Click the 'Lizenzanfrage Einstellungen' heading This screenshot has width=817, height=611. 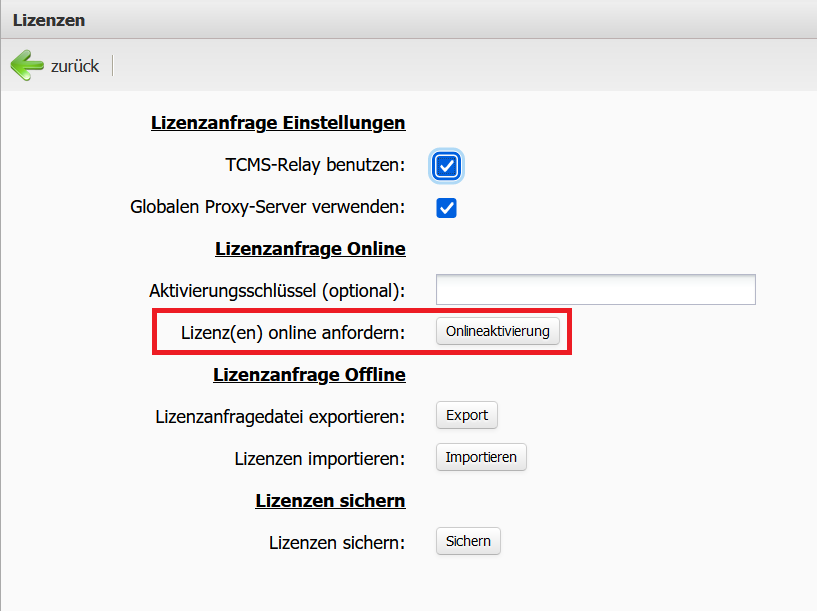point(278,123)
